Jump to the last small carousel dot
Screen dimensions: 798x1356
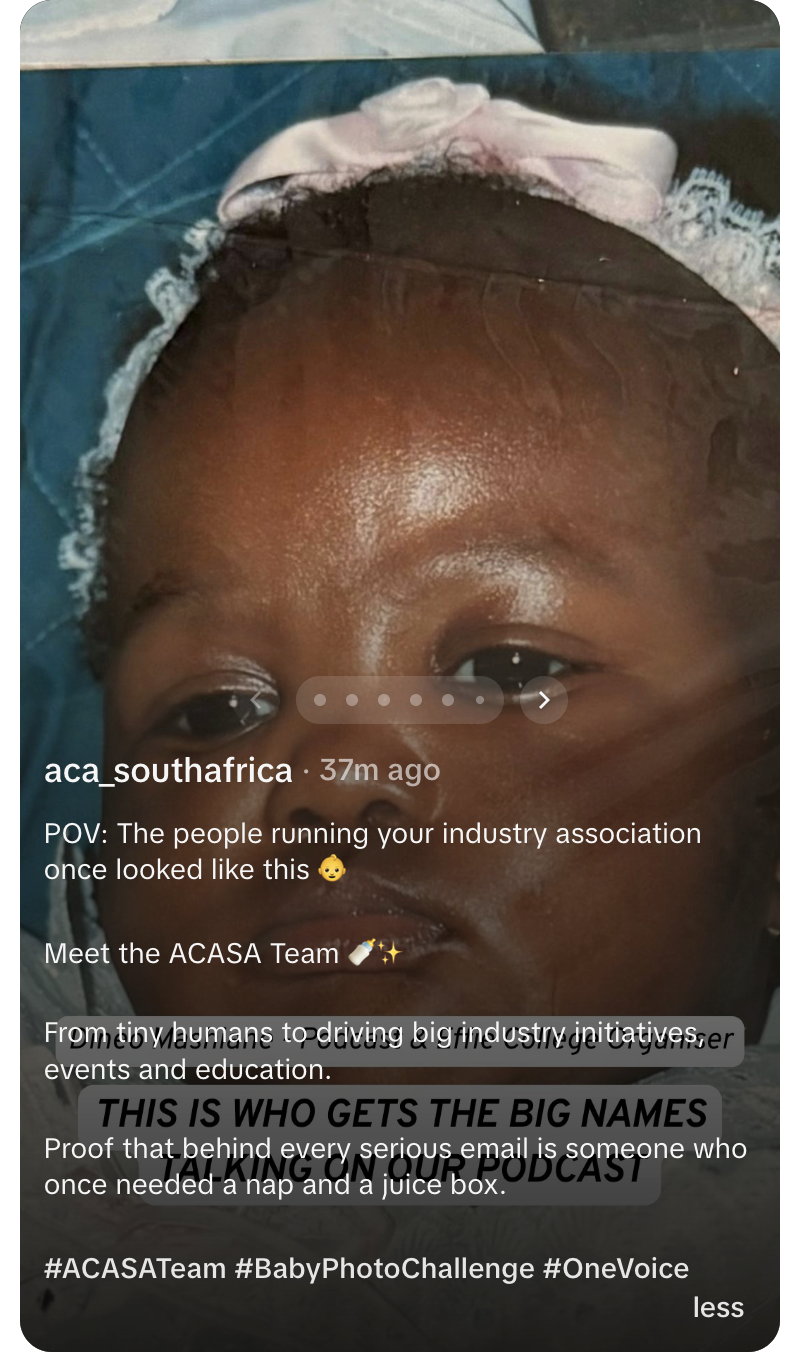pos(480,700)
